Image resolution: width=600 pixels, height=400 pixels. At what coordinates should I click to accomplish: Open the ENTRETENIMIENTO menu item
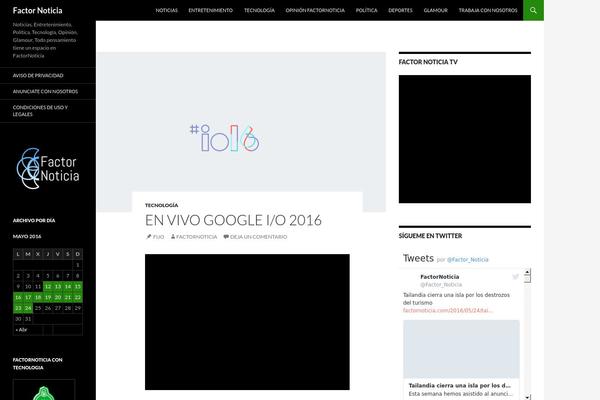click(x=210, y=10)
